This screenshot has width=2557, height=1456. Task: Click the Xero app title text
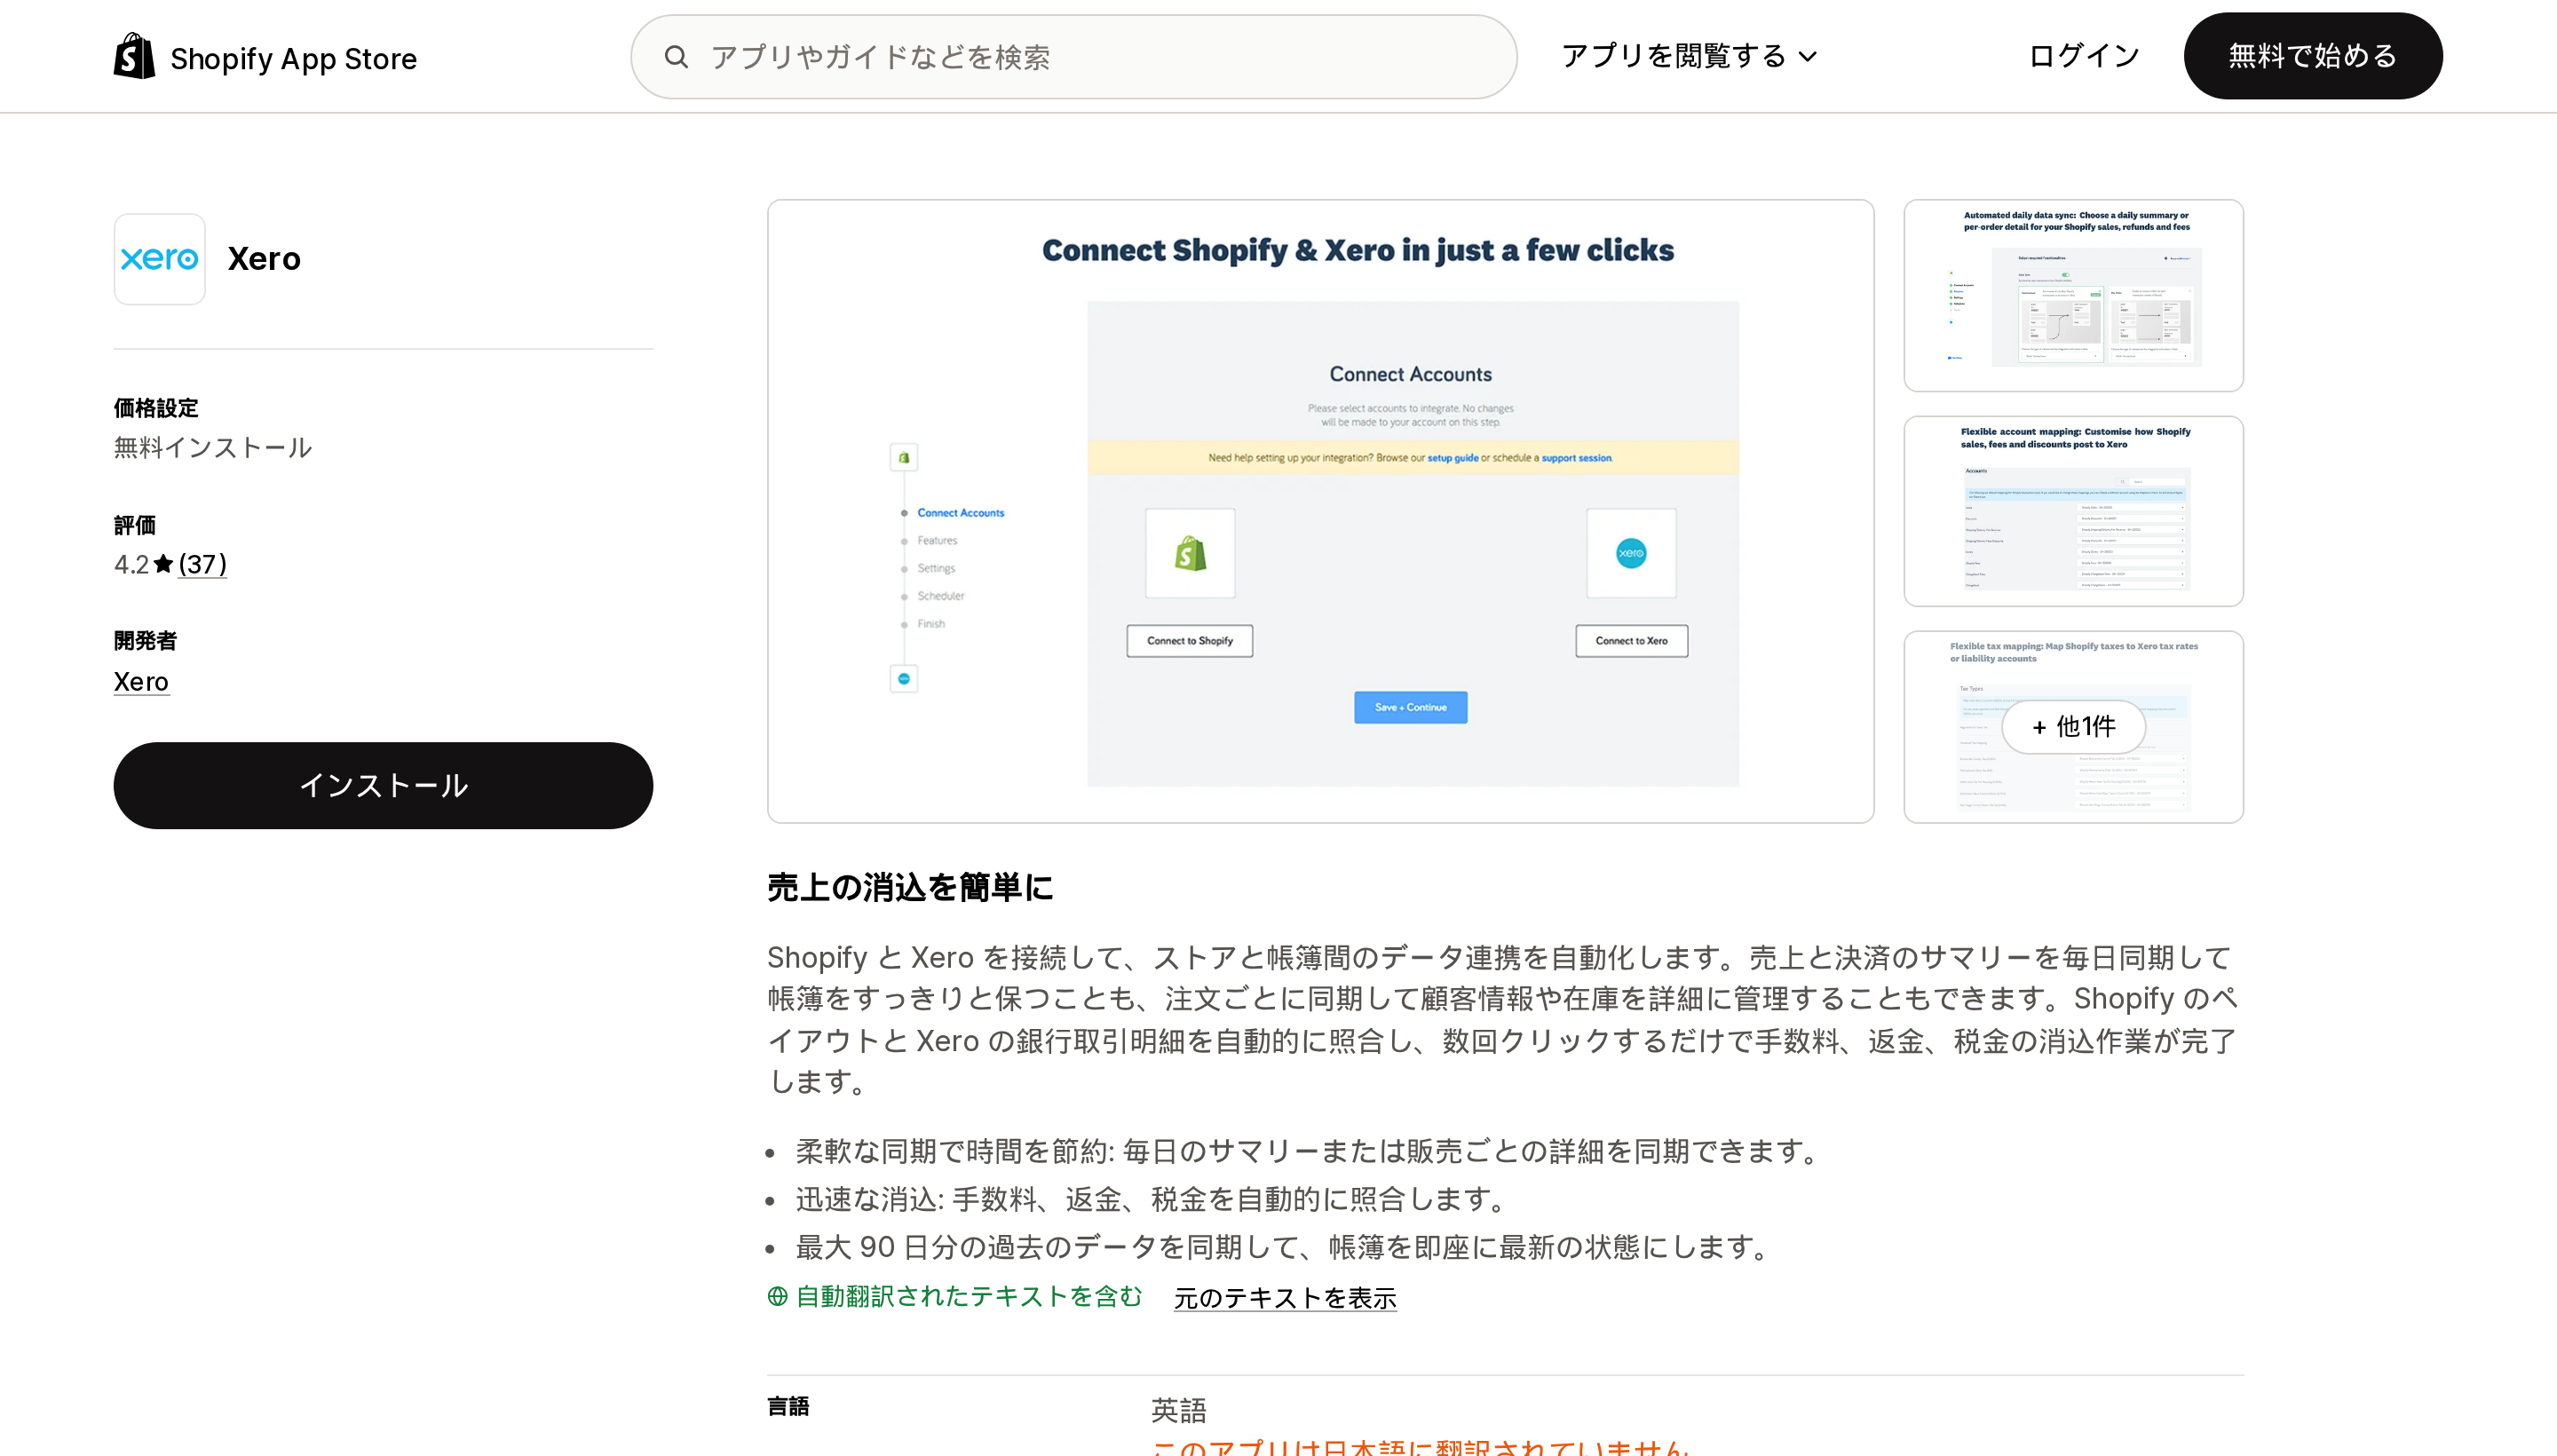click(x=264, y=258)
